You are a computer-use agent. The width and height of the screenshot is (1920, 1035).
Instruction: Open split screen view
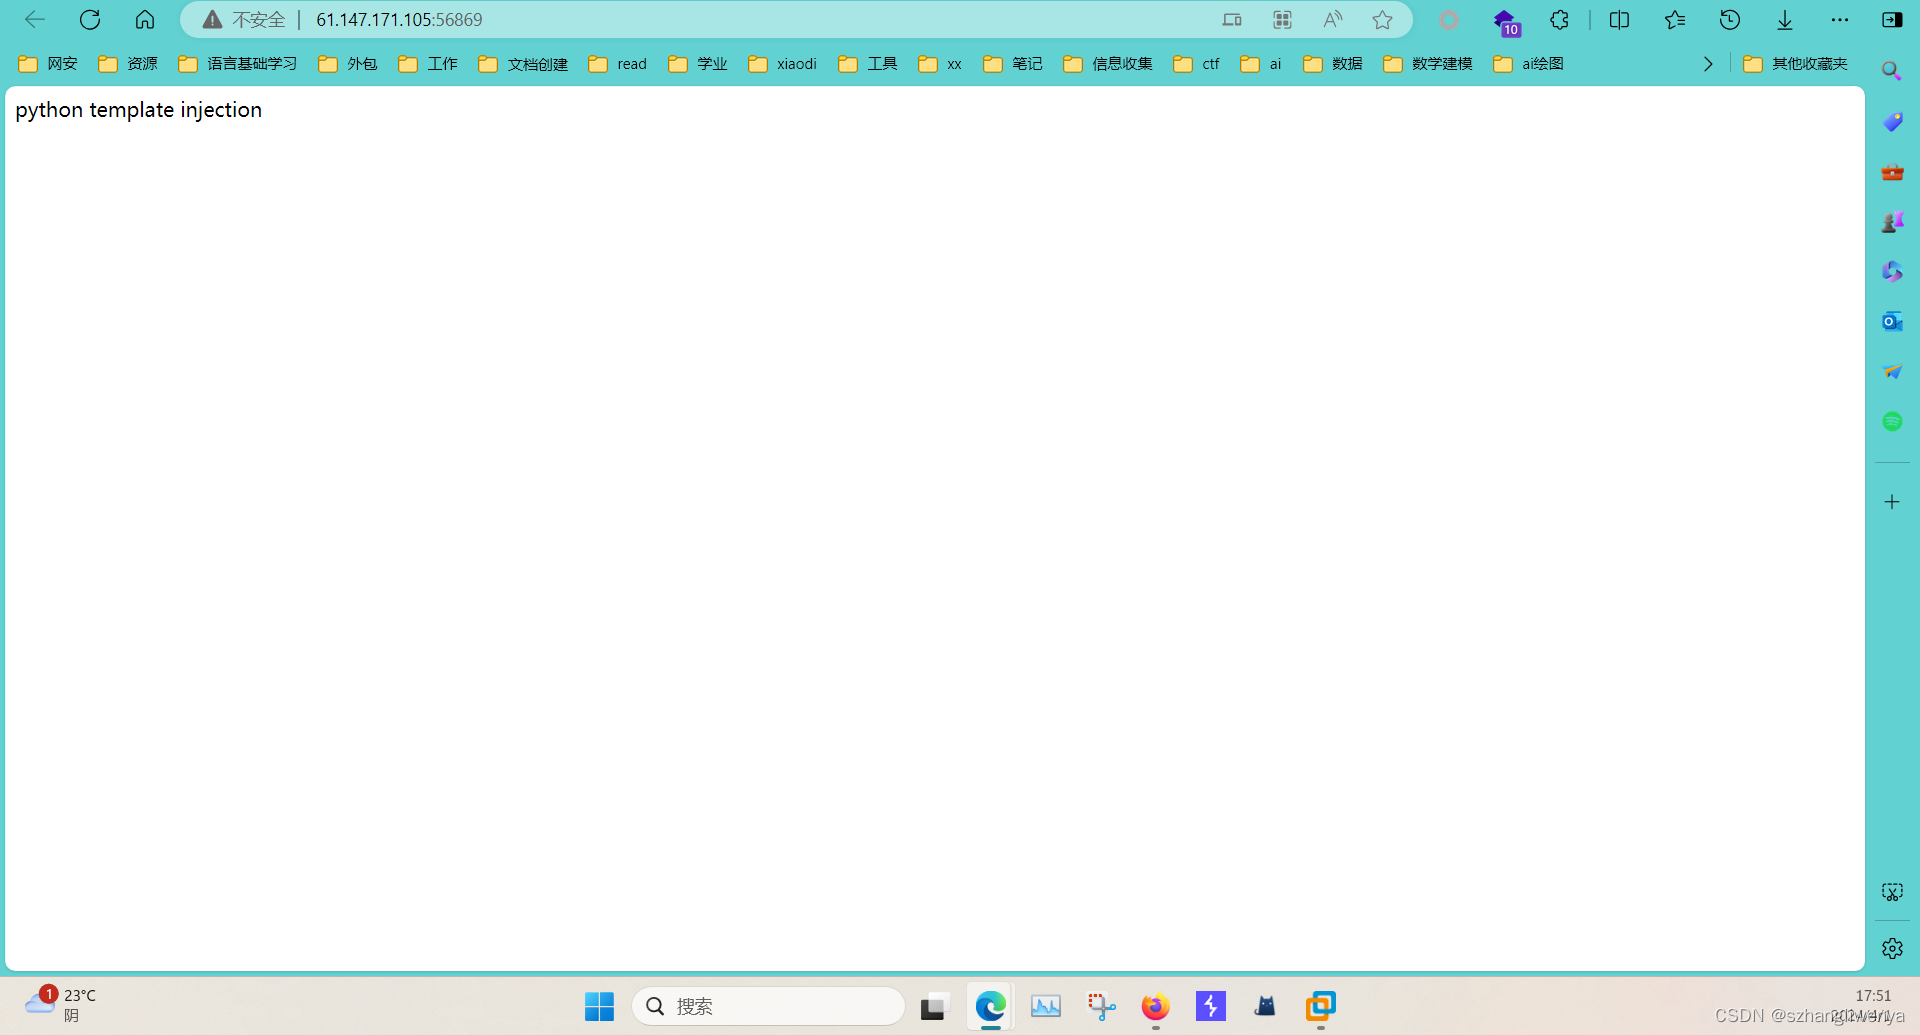[x=1619, y=20]
